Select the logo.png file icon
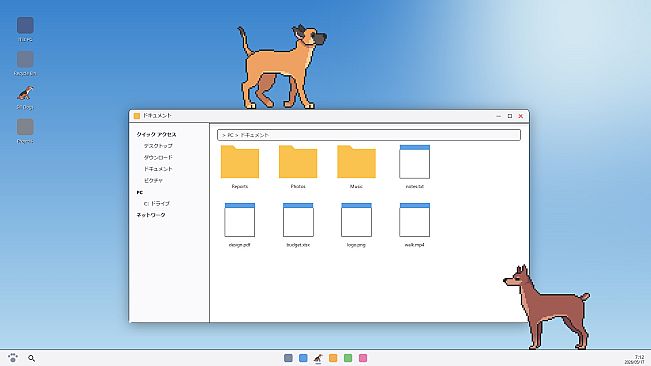651x366 pixels. point(356,220)
